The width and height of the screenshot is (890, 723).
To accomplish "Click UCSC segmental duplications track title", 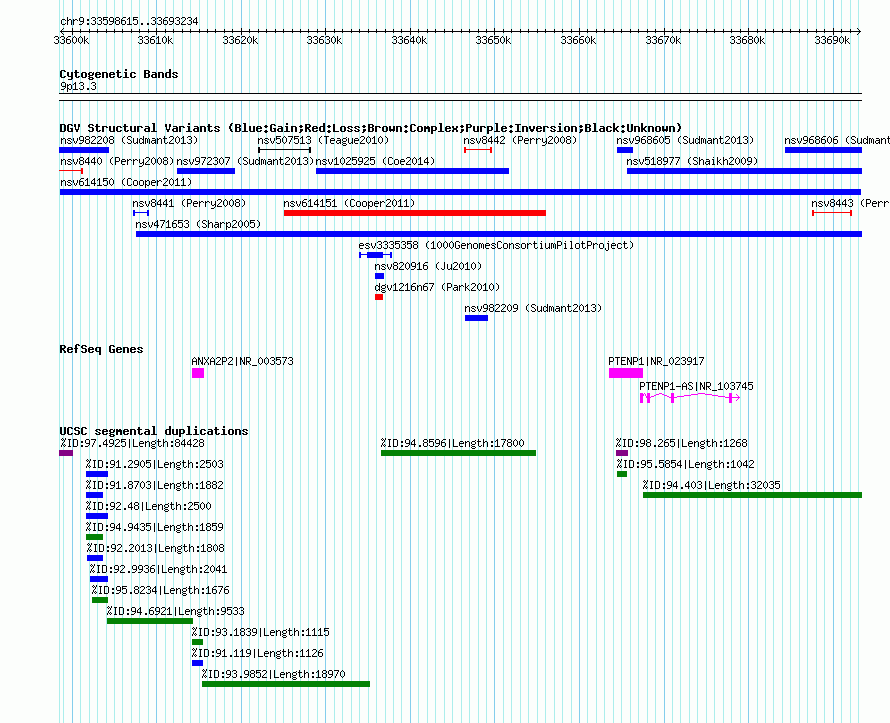I will (x=154, y=431).
